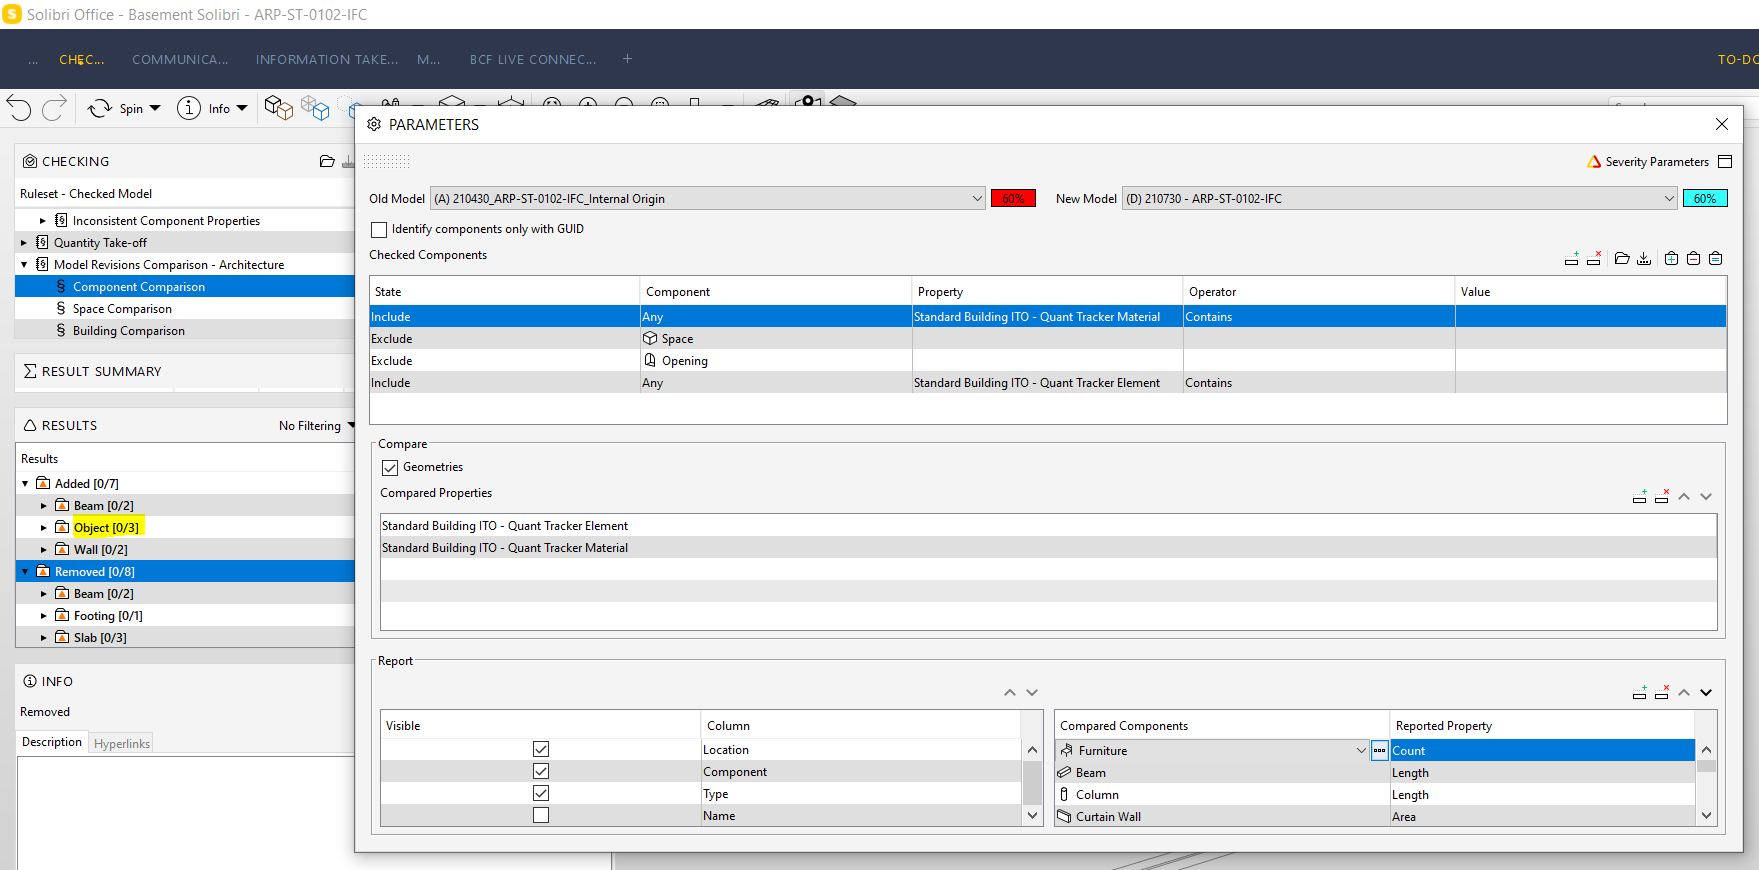Image resolution: width=1759 pixels, height=870 pixels.
Task: Select the Space Comparison rule
Action: pos(122,309)
